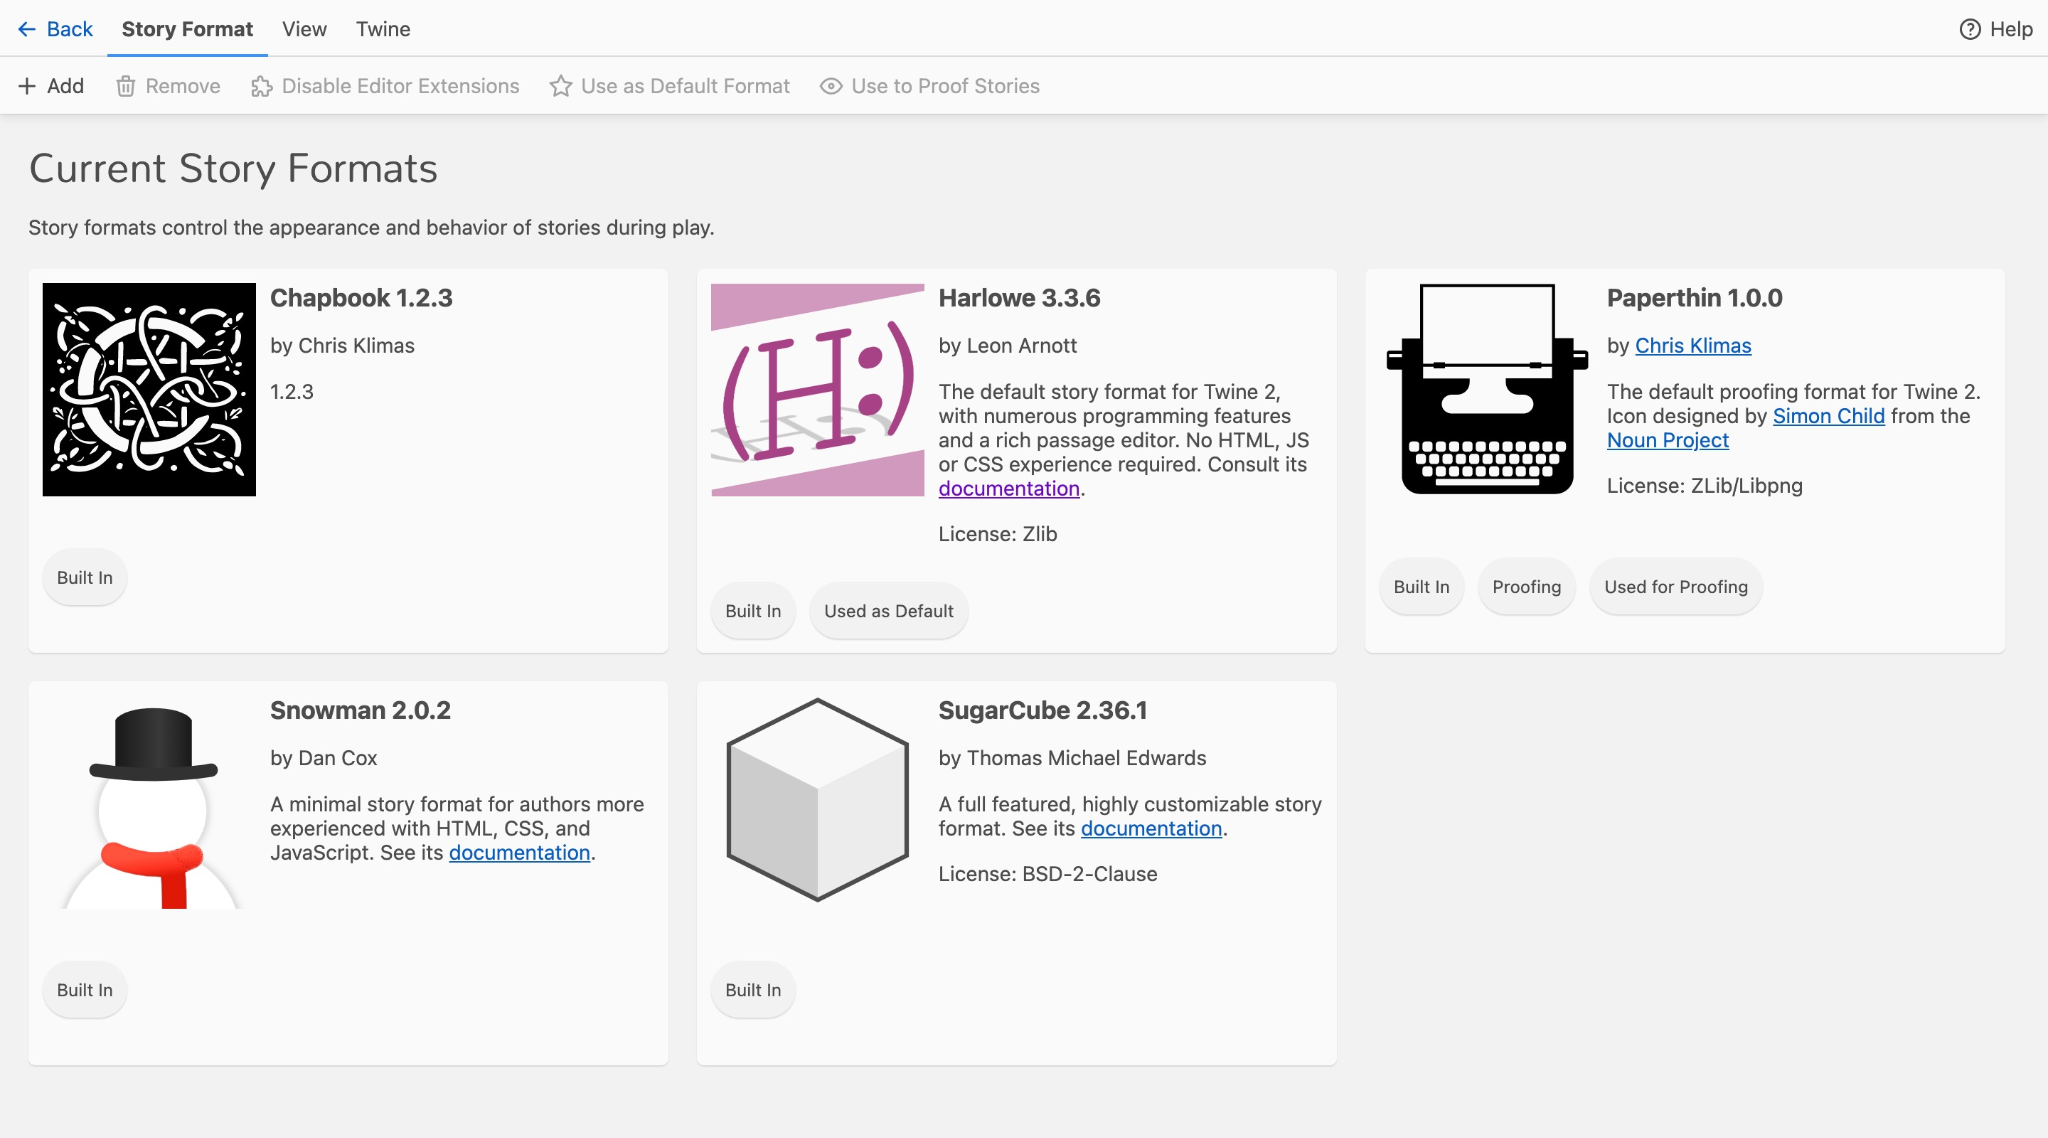
Task: Click Chapbook's Built In badge
Action: [x=85, y=578]
